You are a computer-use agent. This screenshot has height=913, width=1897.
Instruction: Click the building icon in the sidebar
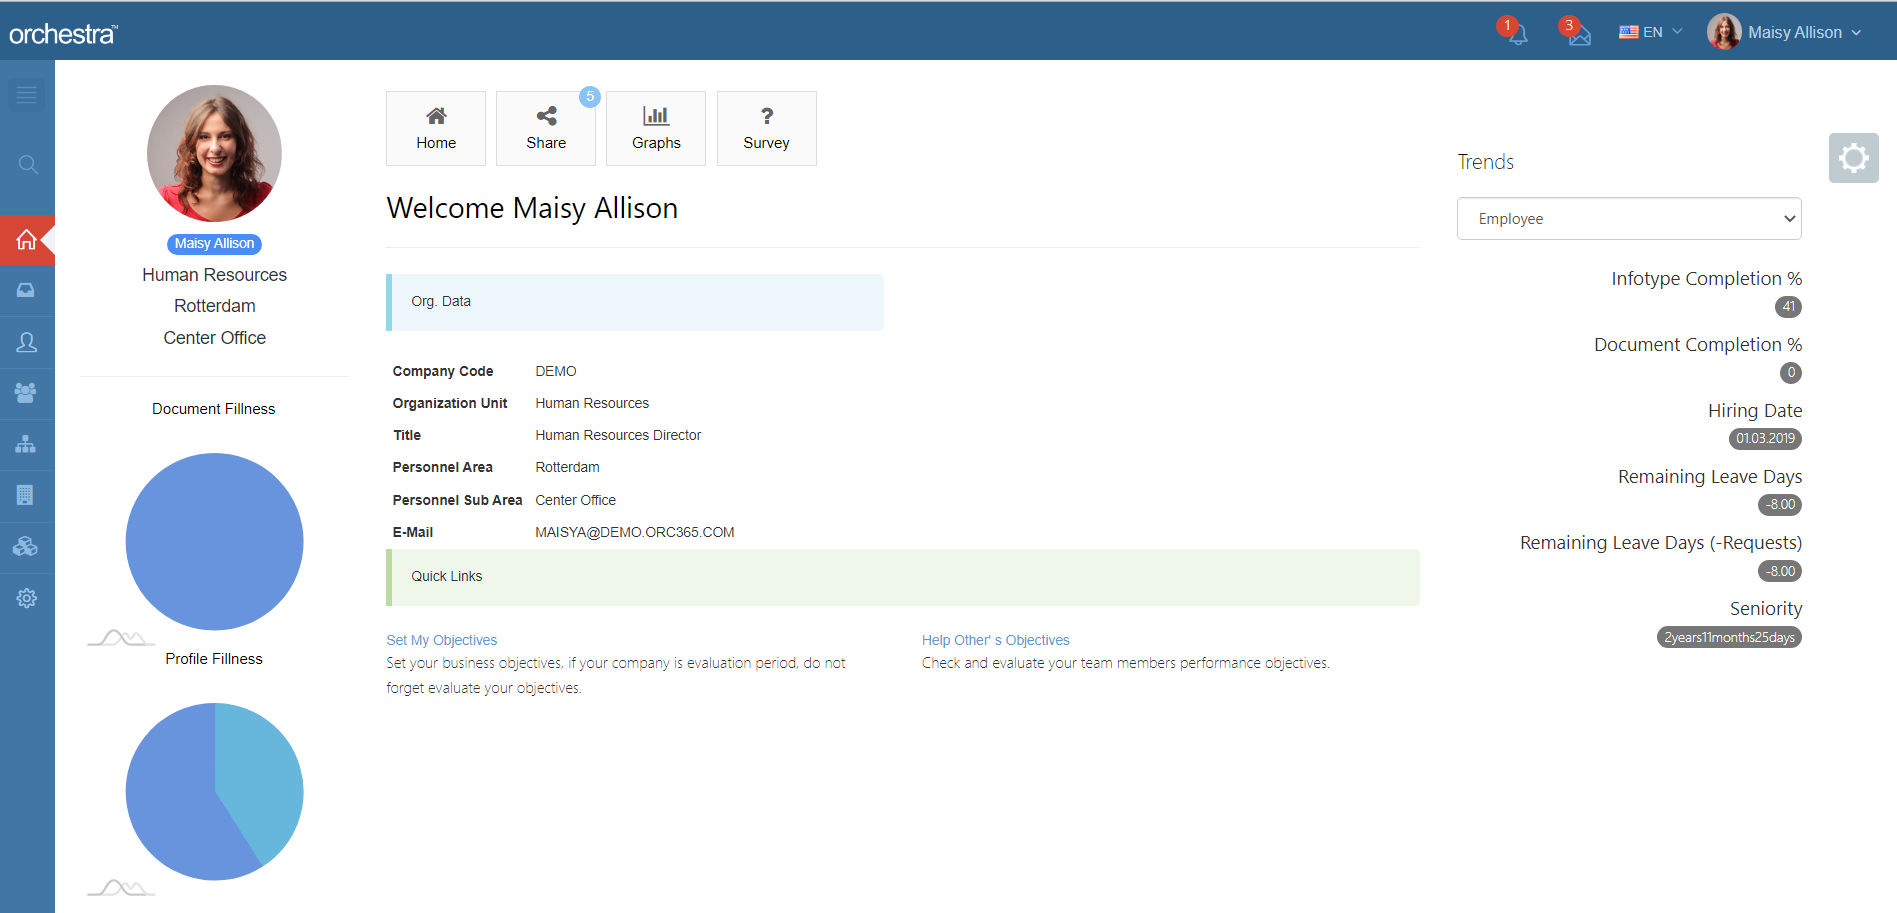(27, 495)
